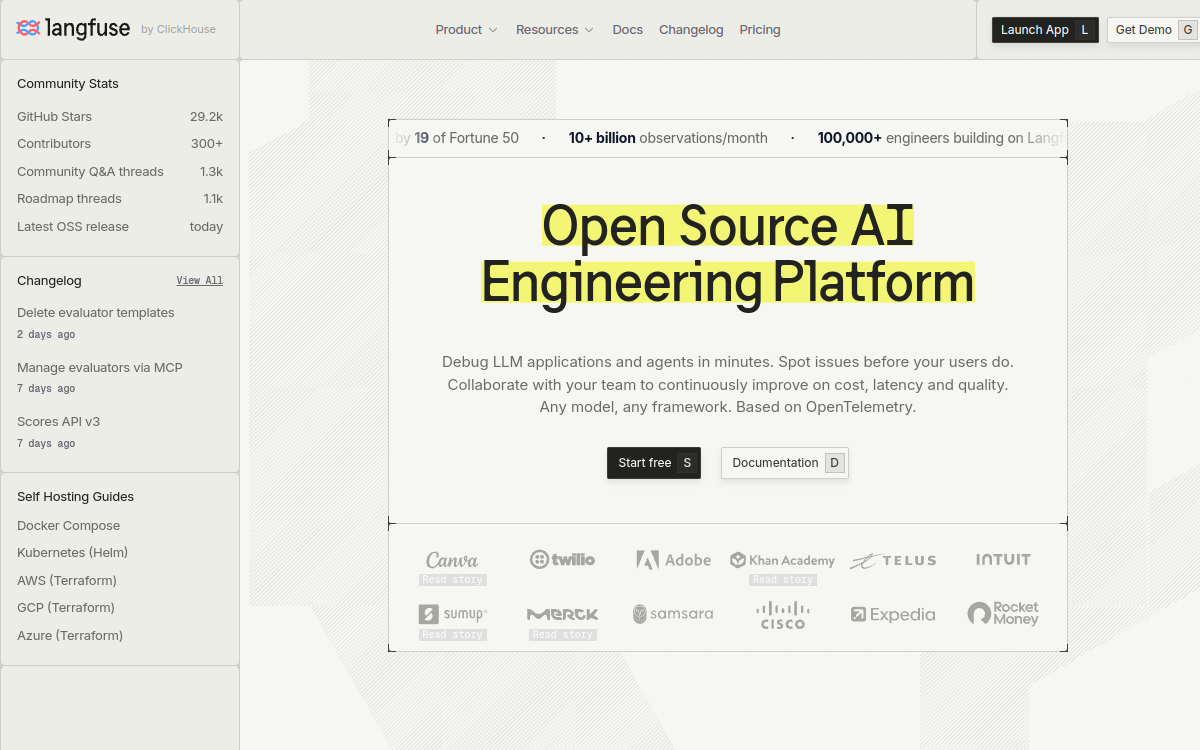Click the Cisco logo
1200x750 pixels.
click(x=782, y=615)
